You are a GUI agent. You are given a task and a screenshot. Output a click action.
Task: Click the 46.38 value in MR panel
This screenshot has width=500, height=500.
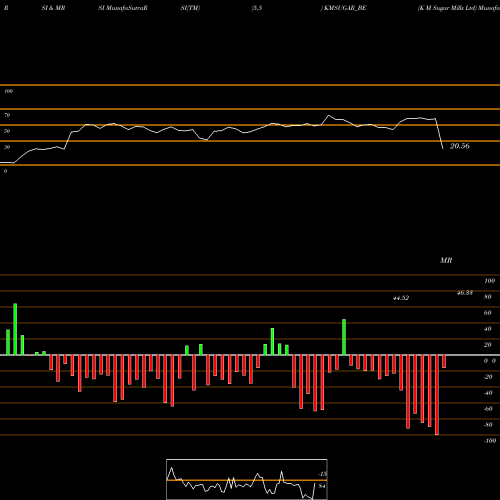coord(465,293)
